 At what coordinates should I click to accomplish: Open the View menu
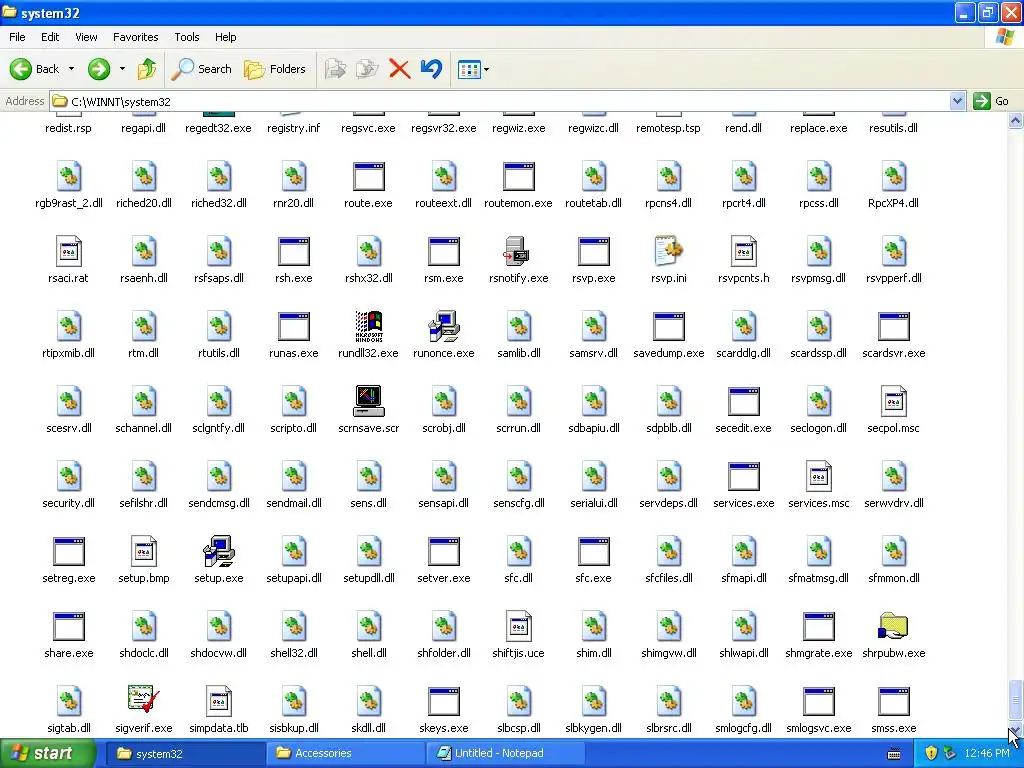tap(86, 37)
